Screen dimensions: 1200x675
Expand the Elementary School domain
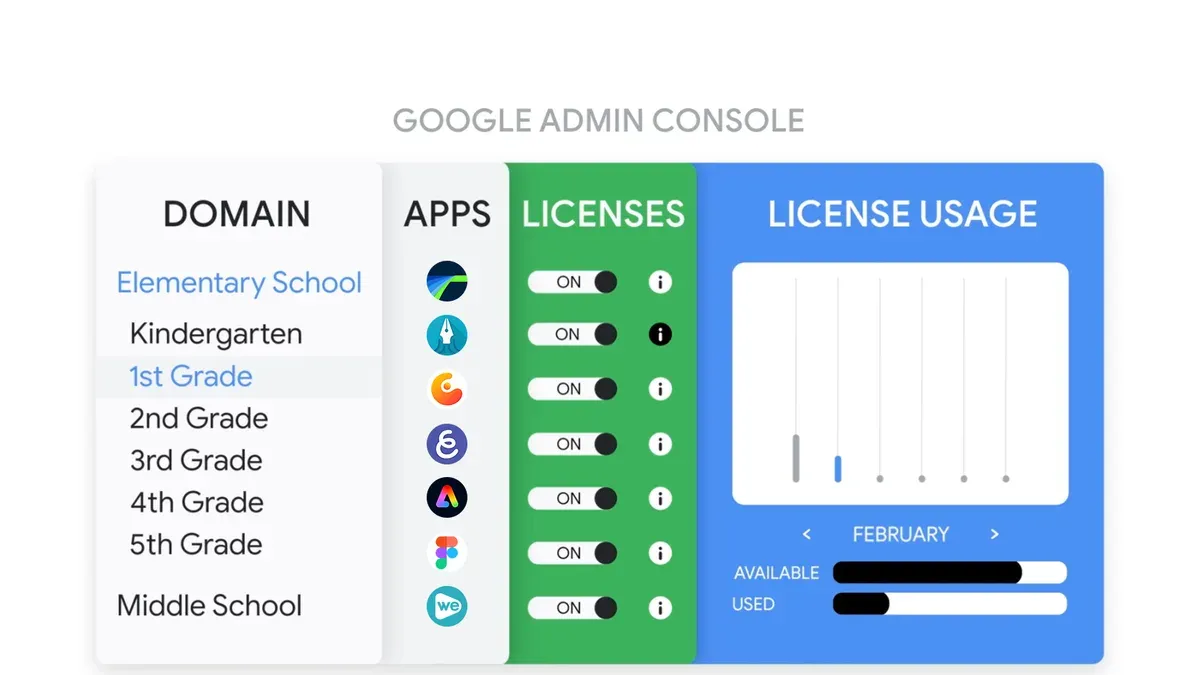click(239, 283)
